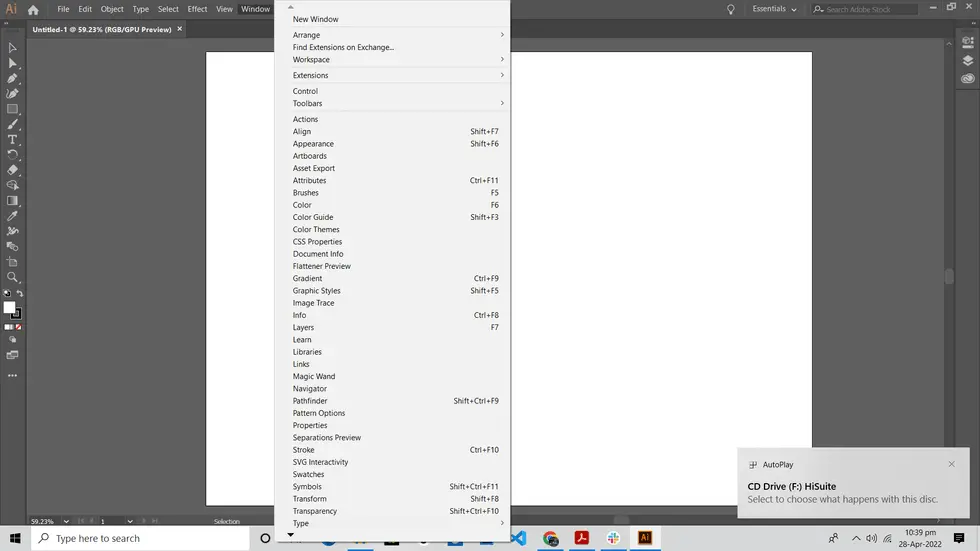Click Find Extensions on Exchange
The width and height of the screenshot is (980, 551).
point(343,47)
